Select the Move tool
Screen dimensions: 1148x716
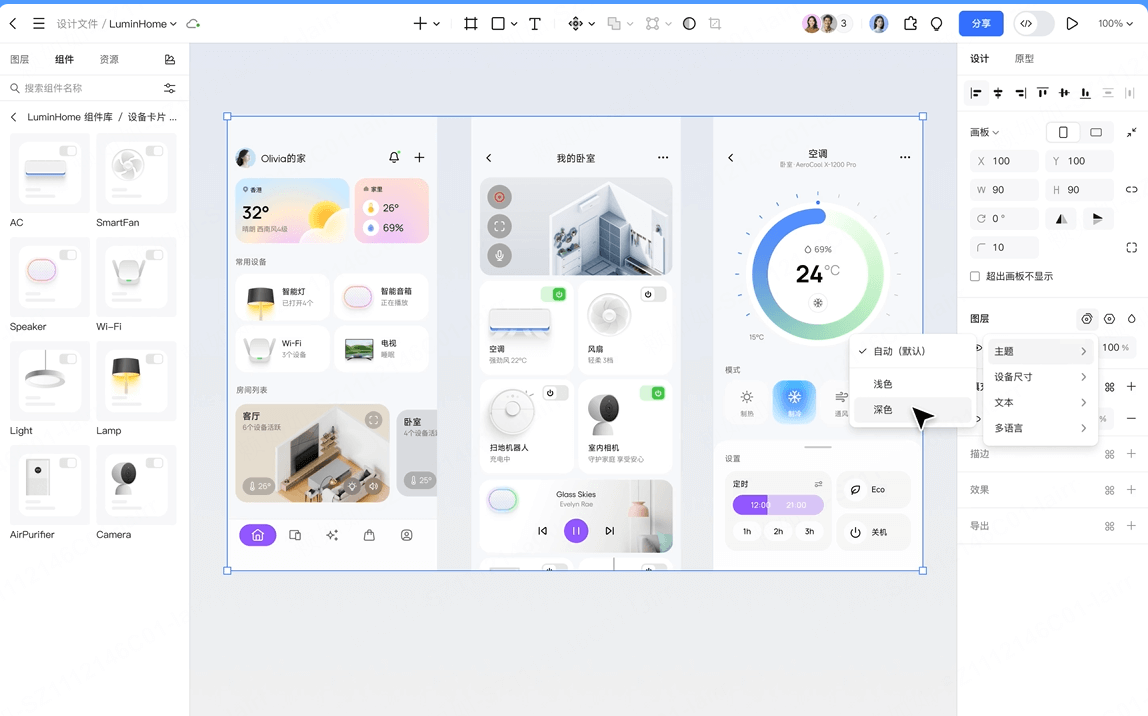point(575,22)
